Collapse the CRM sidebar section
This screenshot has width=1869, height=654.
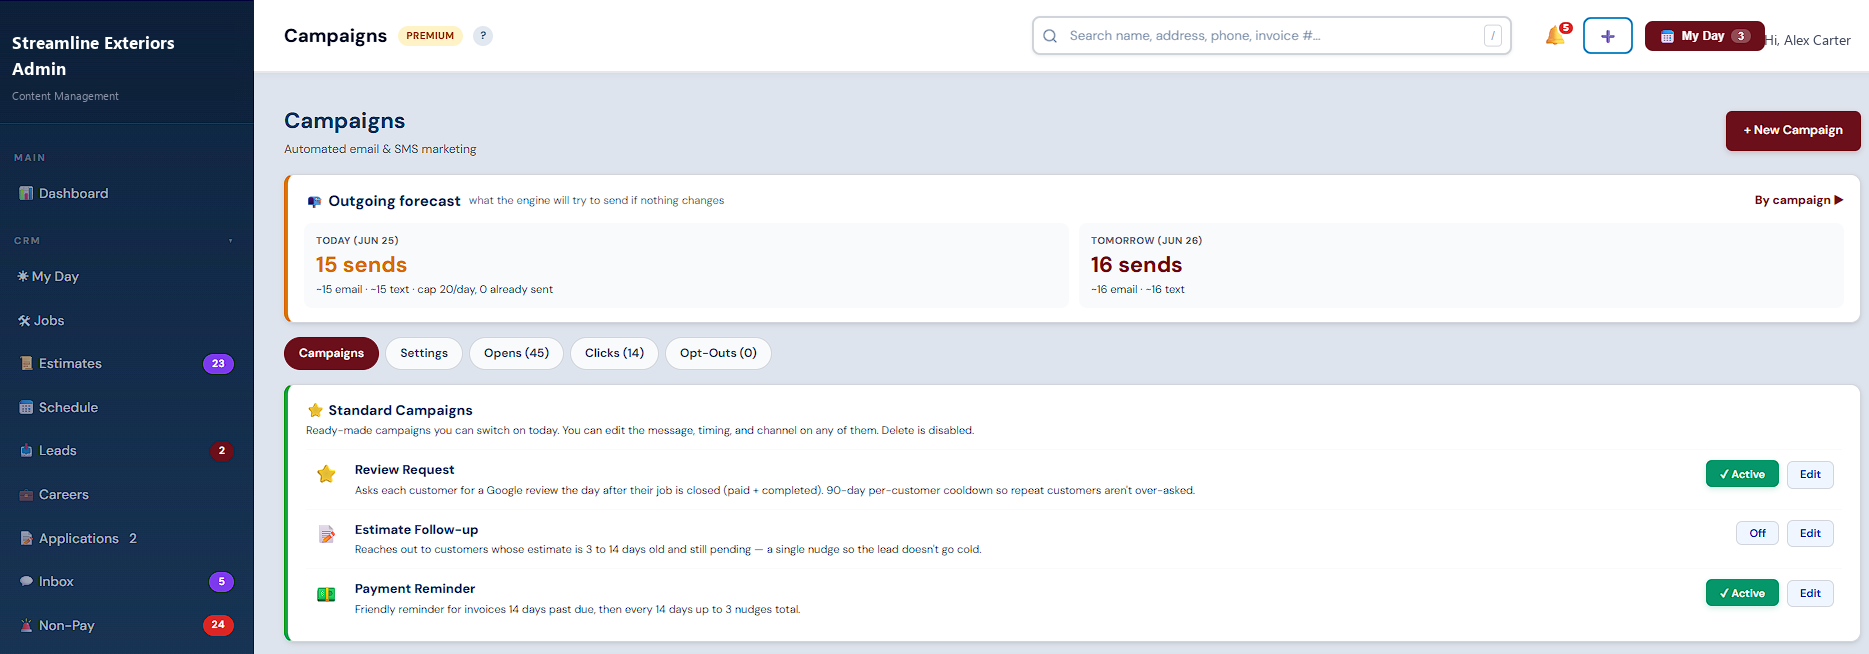click(230, 241)
